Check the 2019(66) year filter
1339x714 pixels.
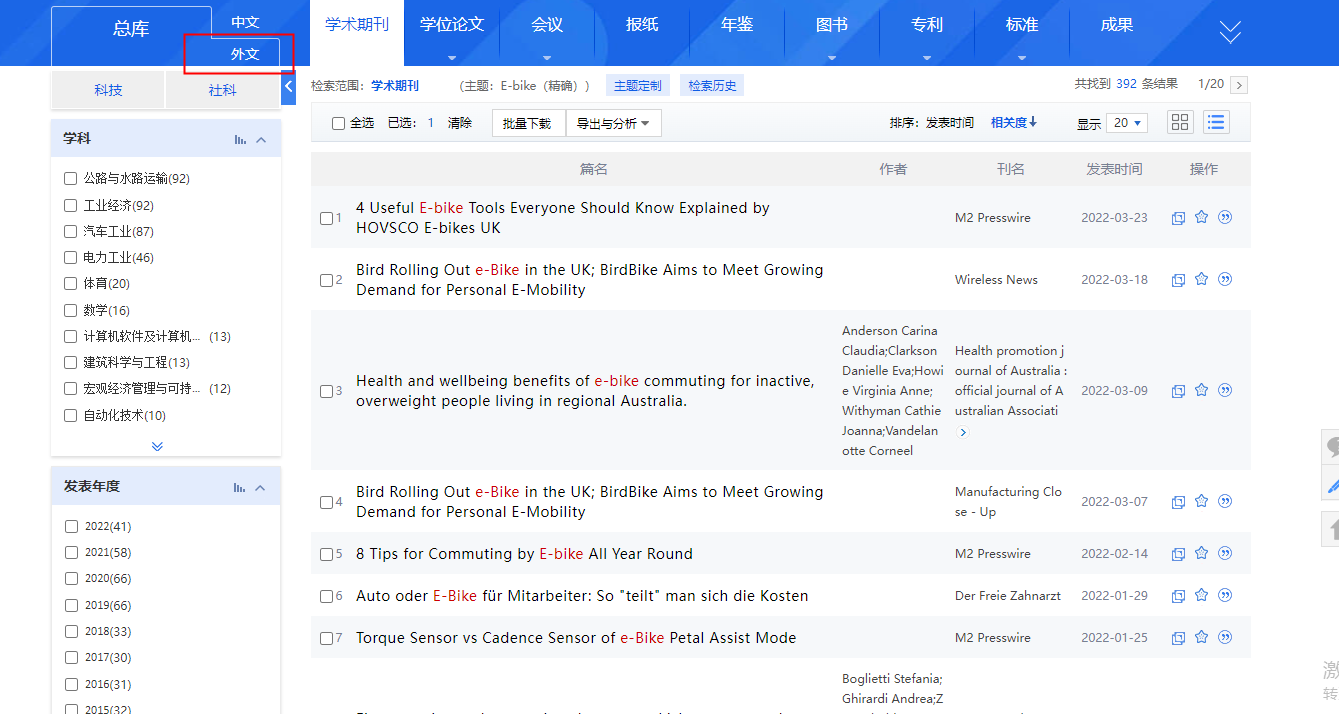[71, 605]
